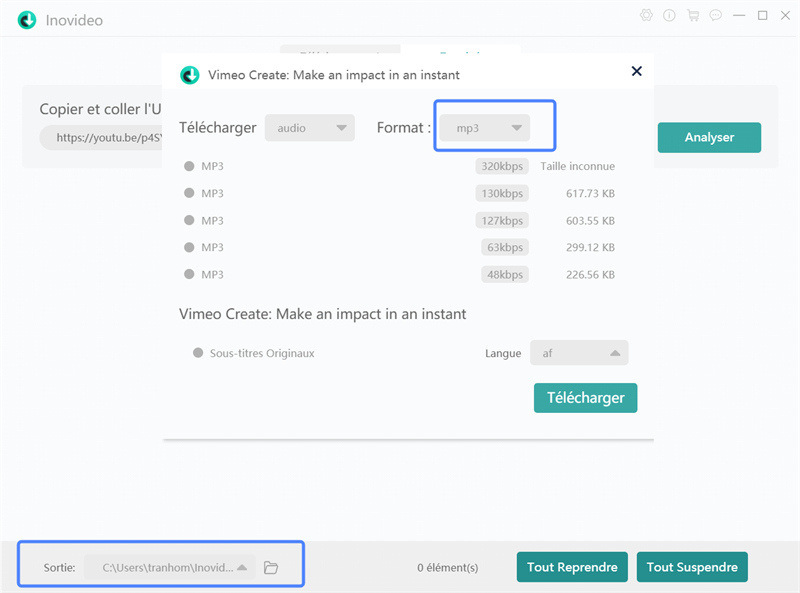
Task: Minimize the Inovideo window
Action: click(739, 16)
